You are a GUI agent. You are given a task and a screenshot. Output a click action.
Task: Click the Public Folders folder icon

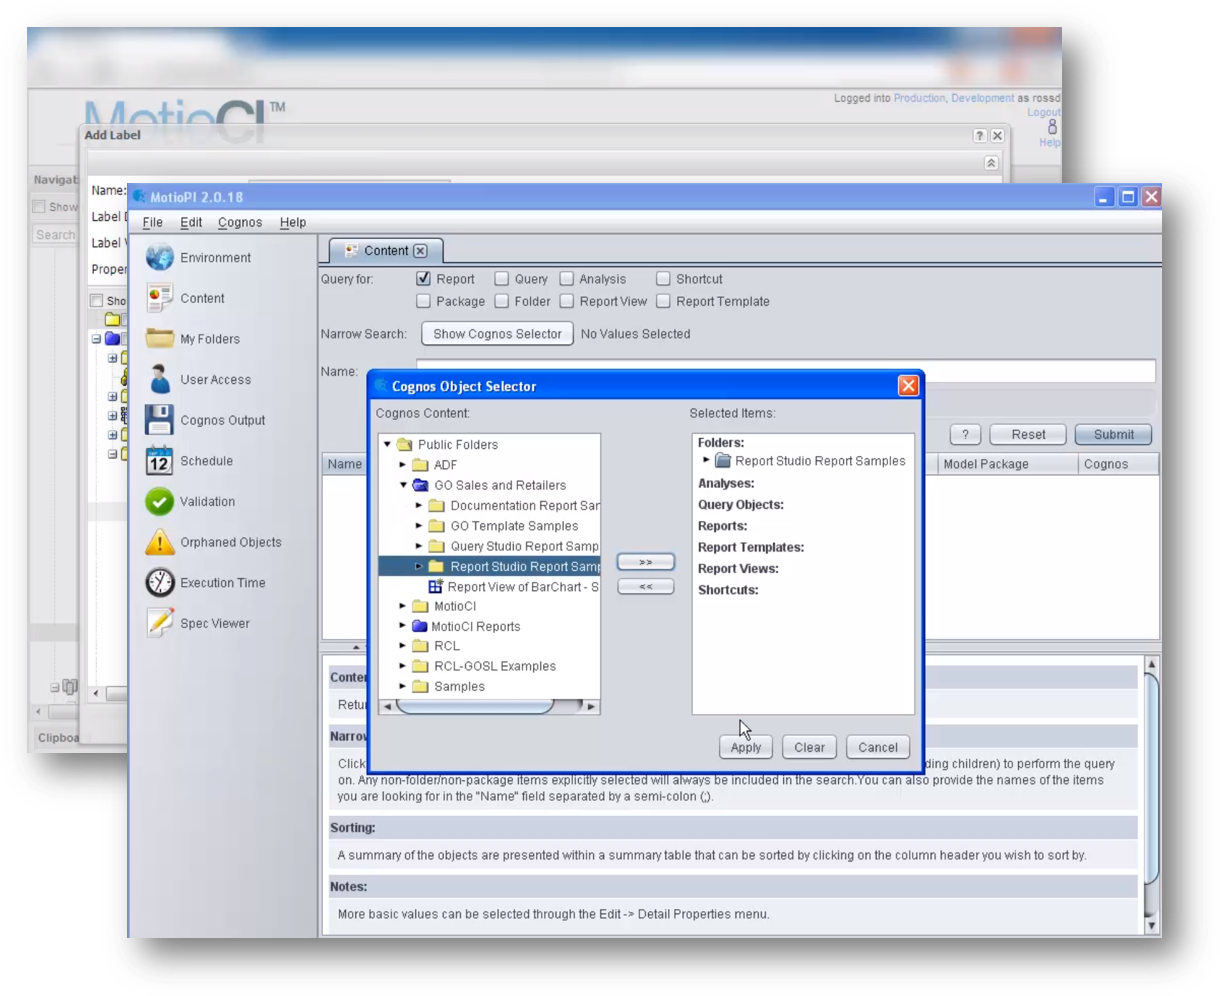[404, 444]
